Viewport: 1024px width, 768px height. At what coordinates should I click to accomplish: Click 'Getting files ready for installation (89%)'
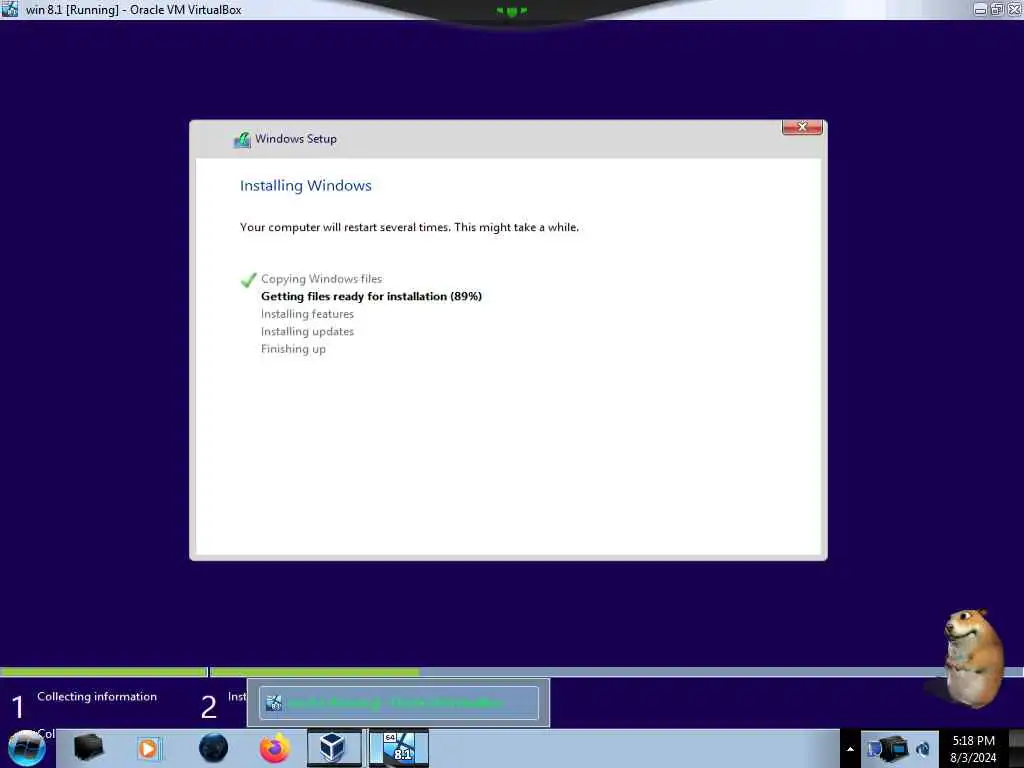(x=372, y=296)
